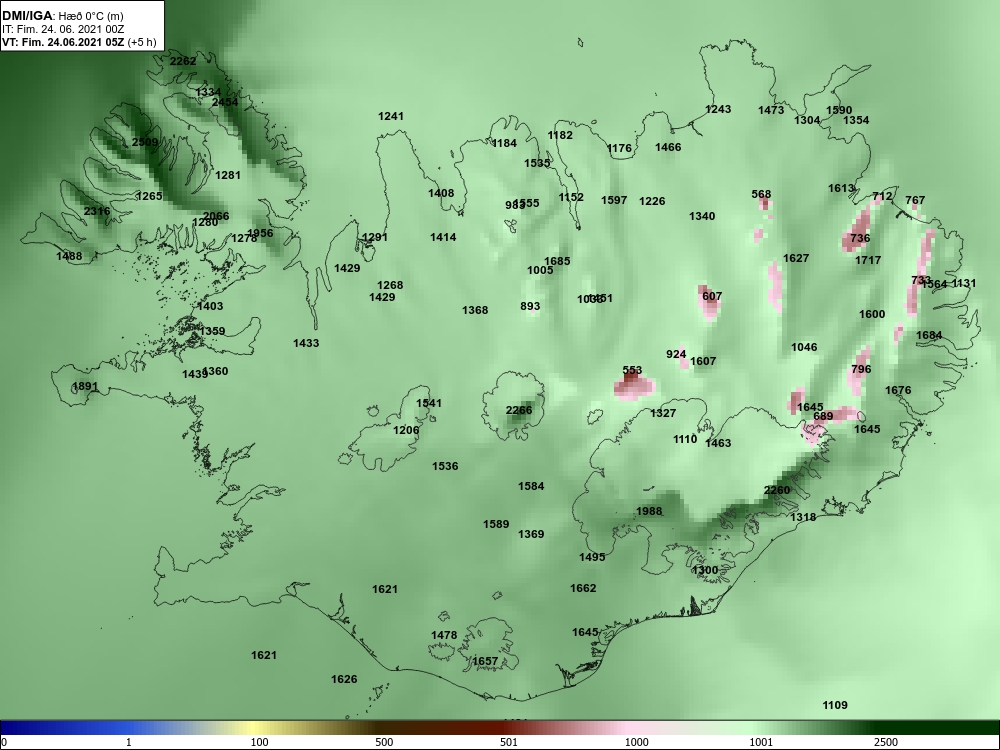Viewport: 1000px width, 750px height.
Task: Click the 1676 value label
Action: (898, 390)
